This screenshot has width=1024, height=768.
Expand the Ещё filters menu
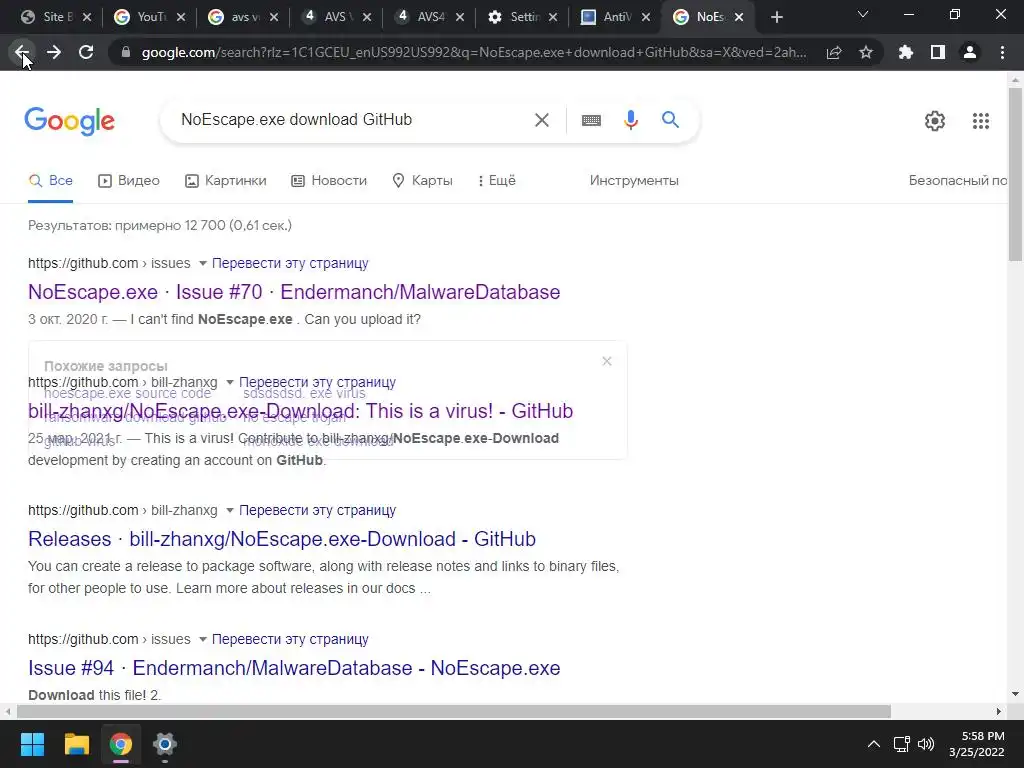(496, 180)
